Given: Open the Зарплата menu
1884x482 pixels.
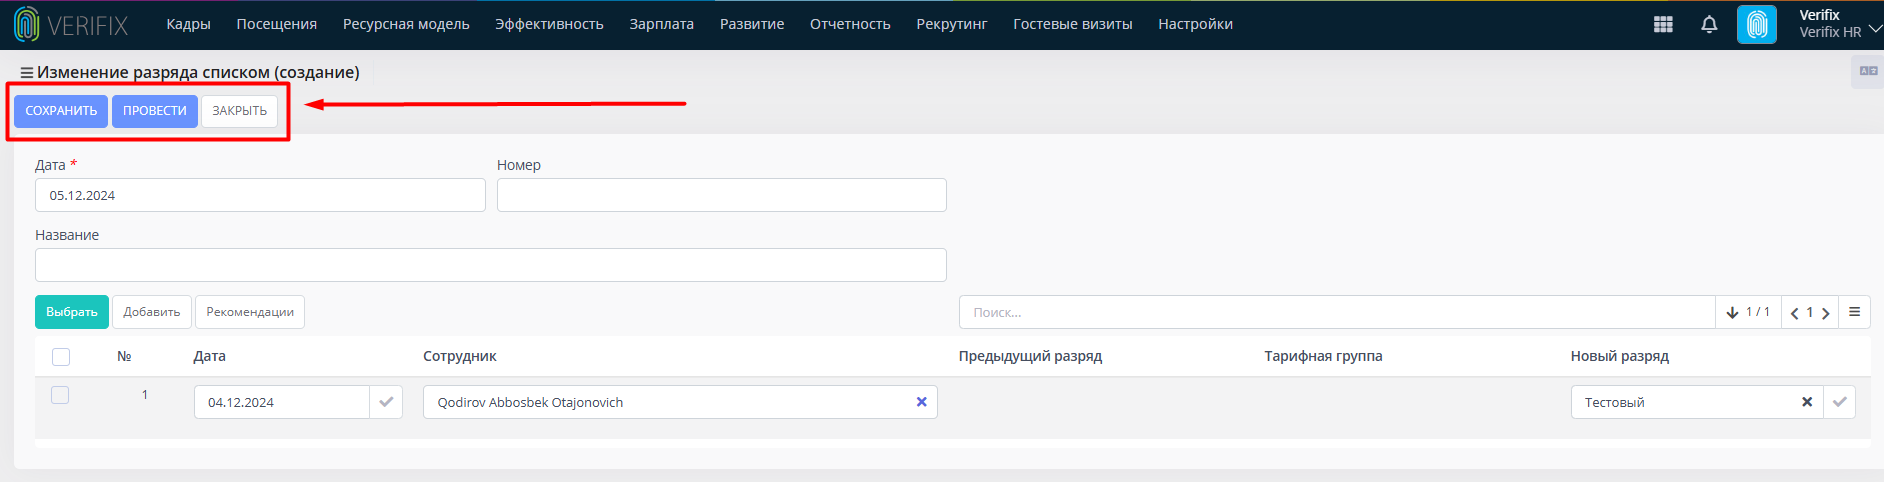Looking at the screenshot, I should [x=661, y=24].
